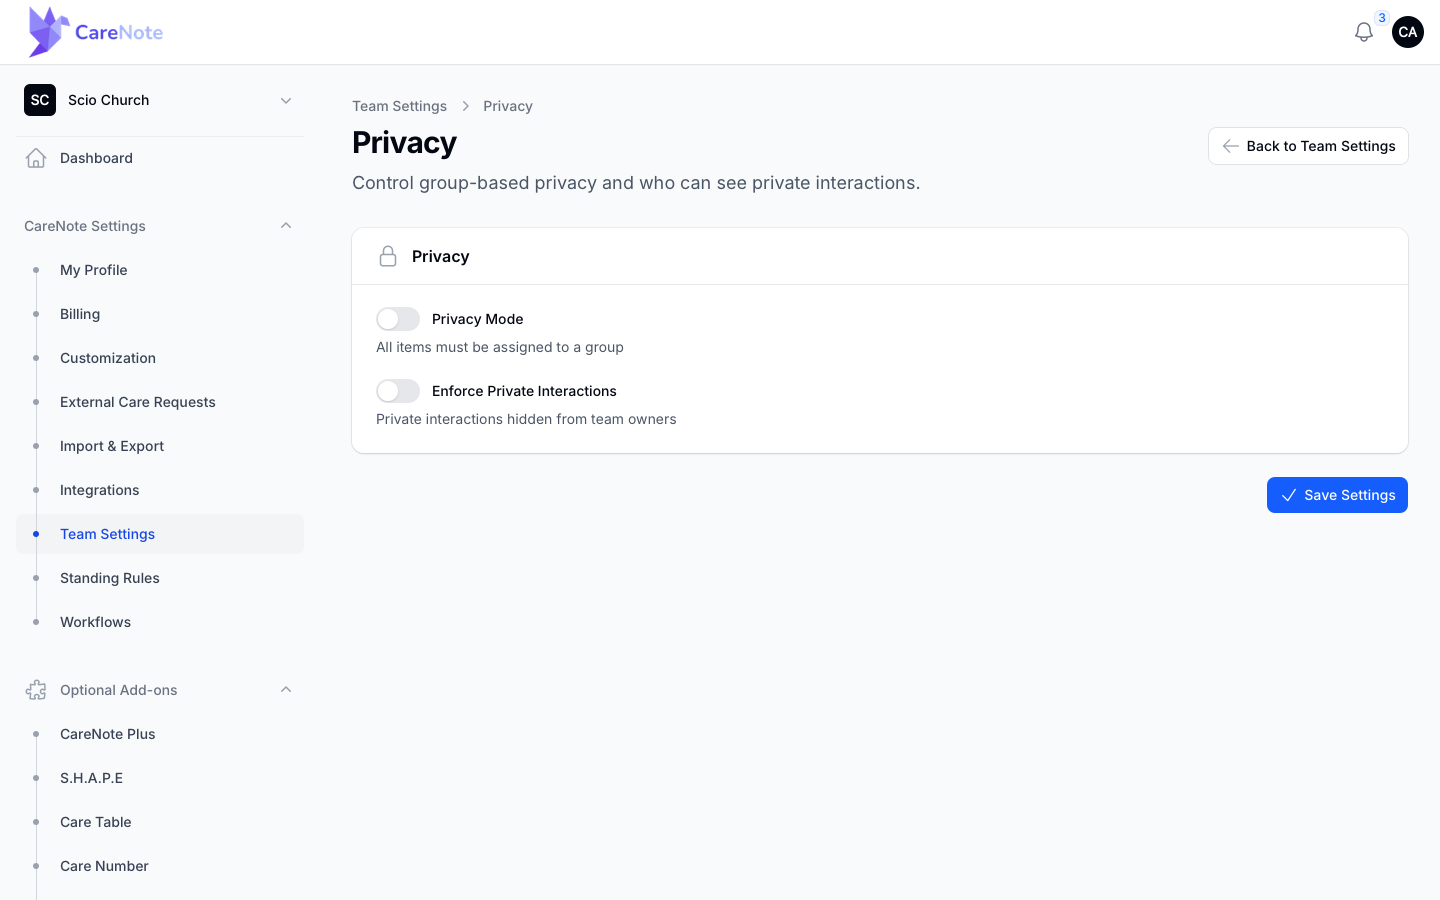
Task: Click the Dashboard home icon
Action: 36,158
